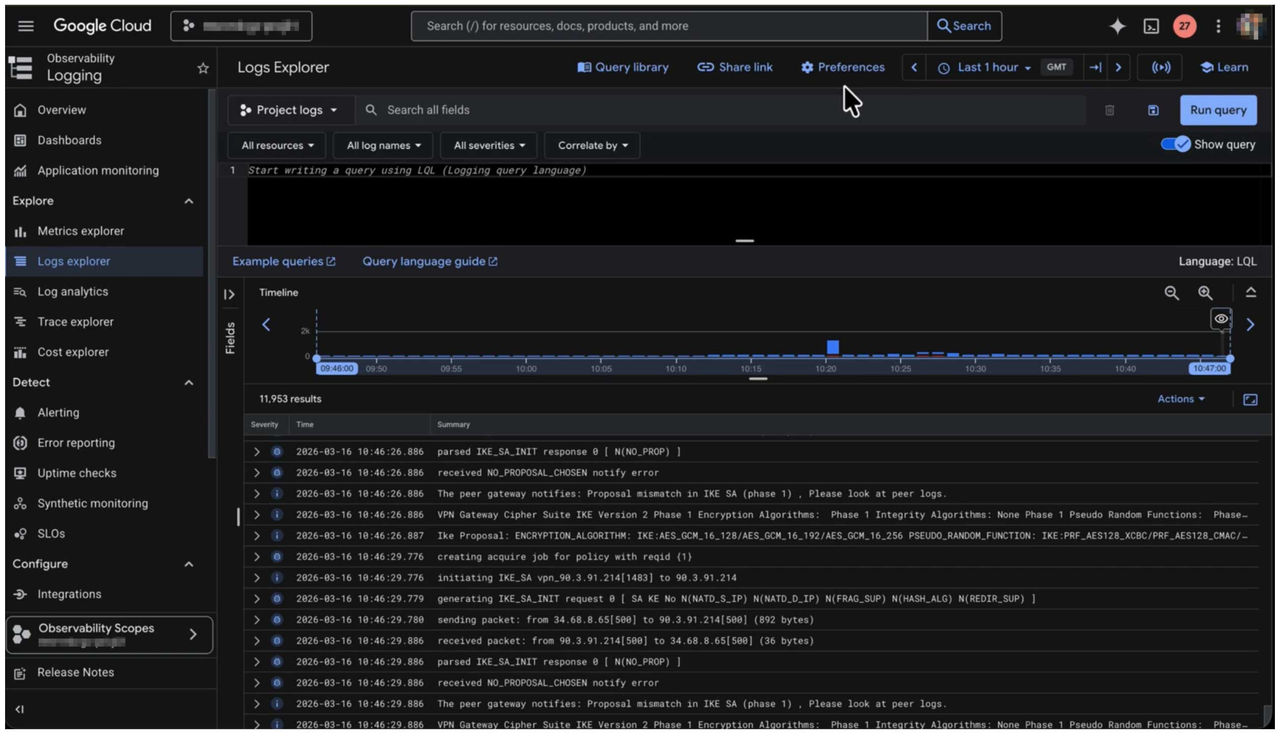1280x736 pixels.
Task: Open the three-dot settings and utilities menu
Action: (1218, 26)
